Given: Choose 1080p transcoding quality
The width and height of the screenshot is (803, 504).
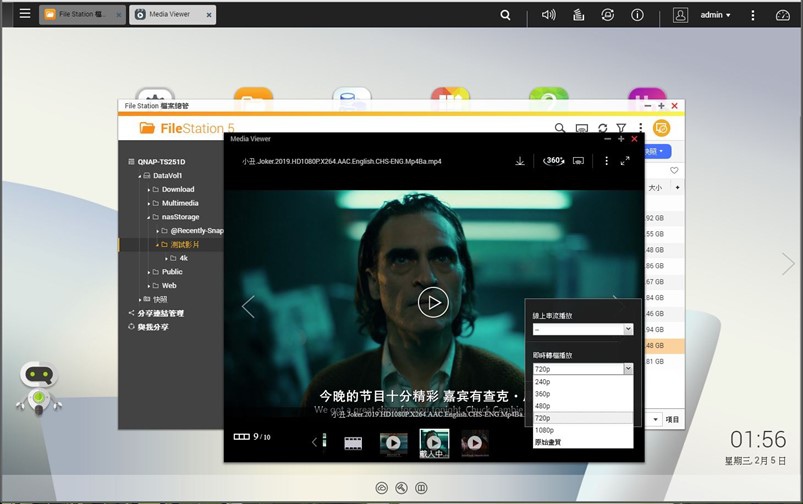Looking at the screenshot, I should 583,430.
